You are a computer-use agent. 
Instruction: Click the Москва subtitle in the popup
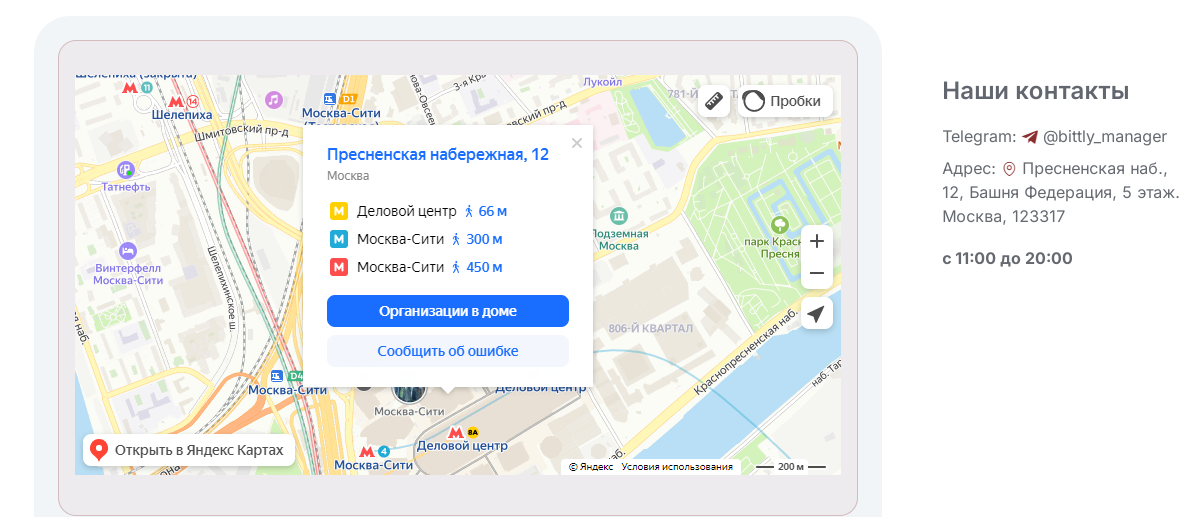pos(348,176)
